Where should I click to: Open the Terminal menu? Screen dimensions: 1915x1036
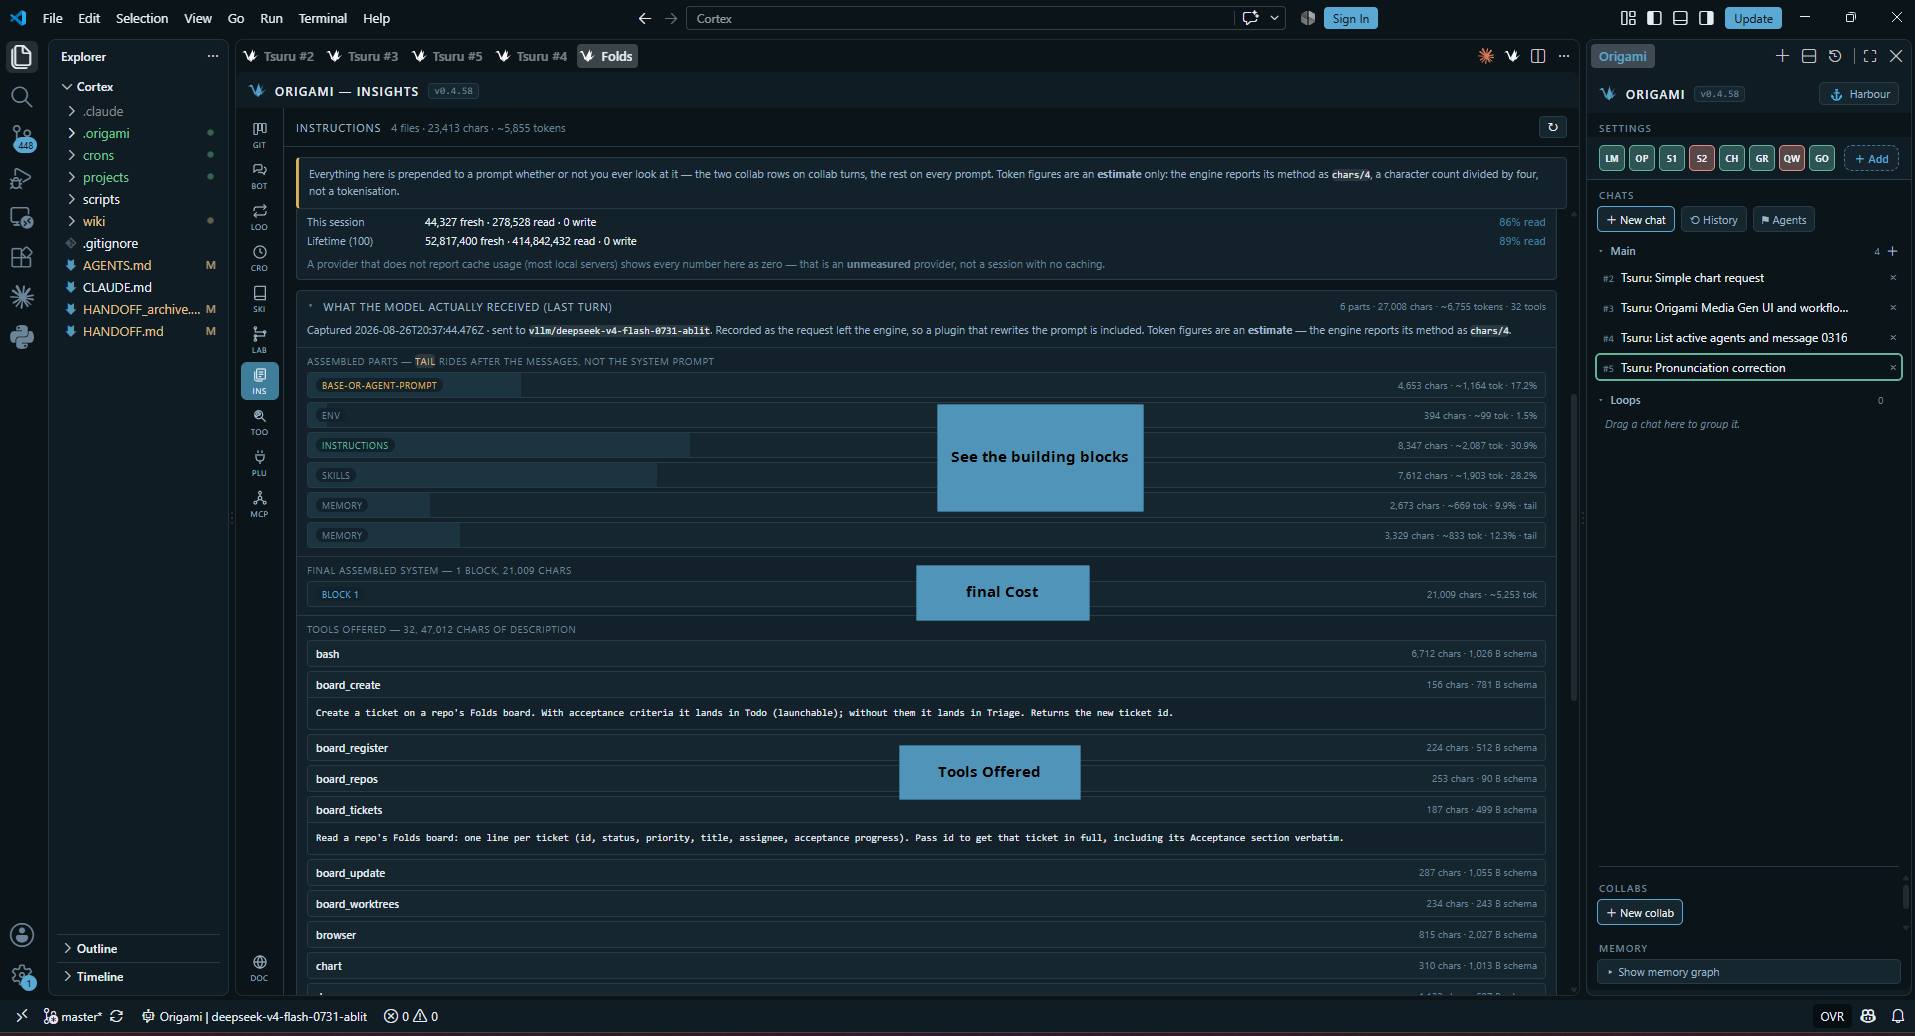pos(322,18)
